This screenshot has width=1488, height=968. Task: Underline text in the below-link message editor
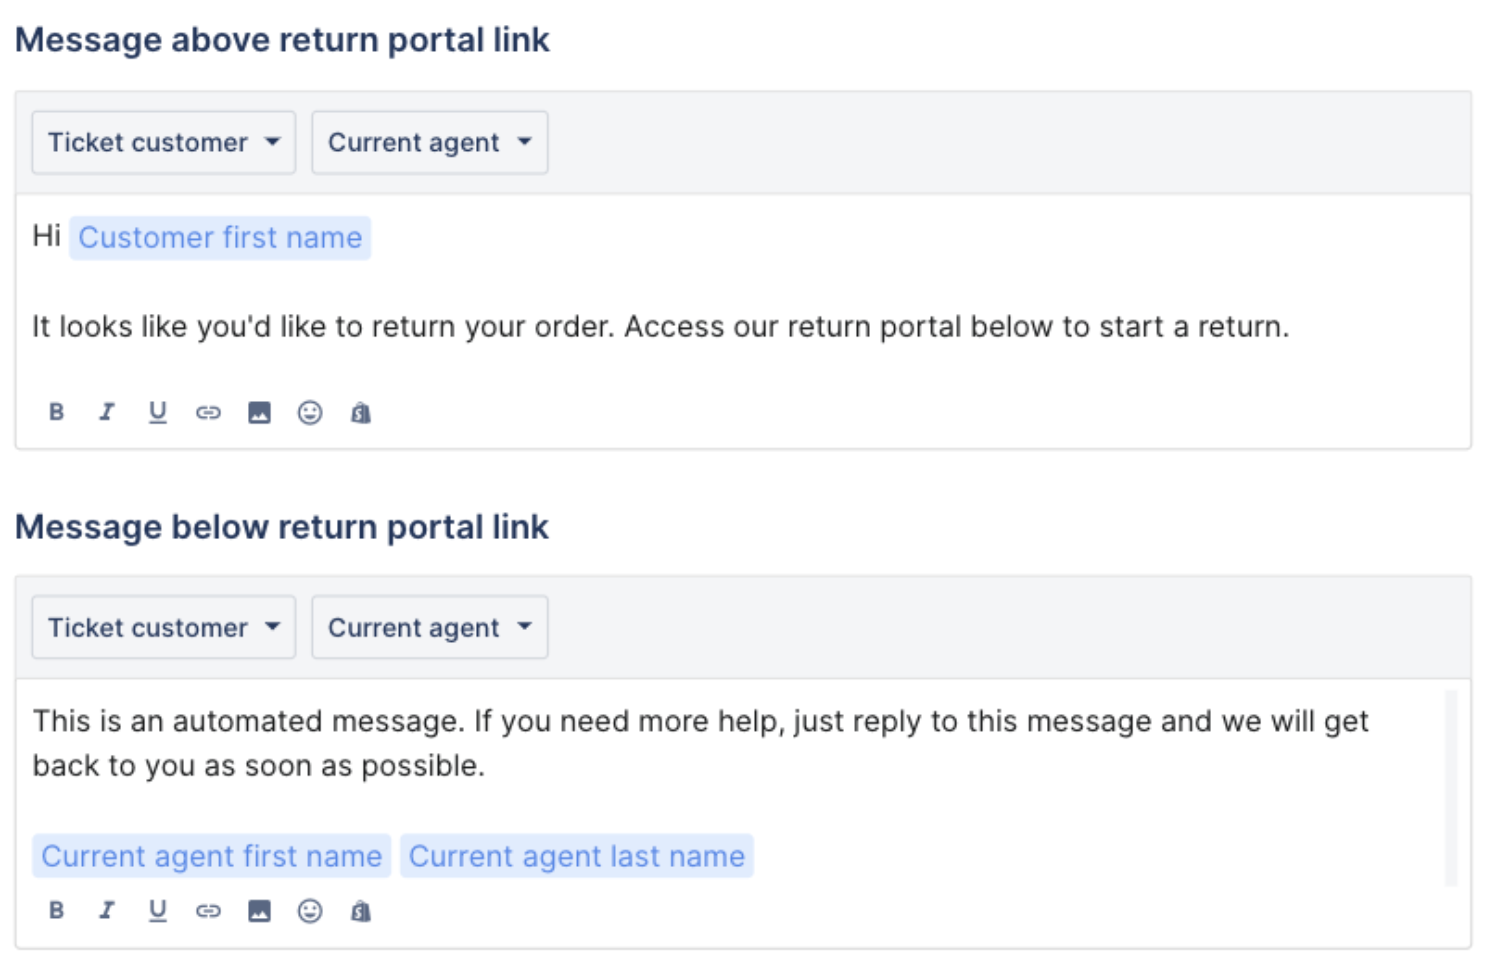pyautogui.click(x=157, y=910)
